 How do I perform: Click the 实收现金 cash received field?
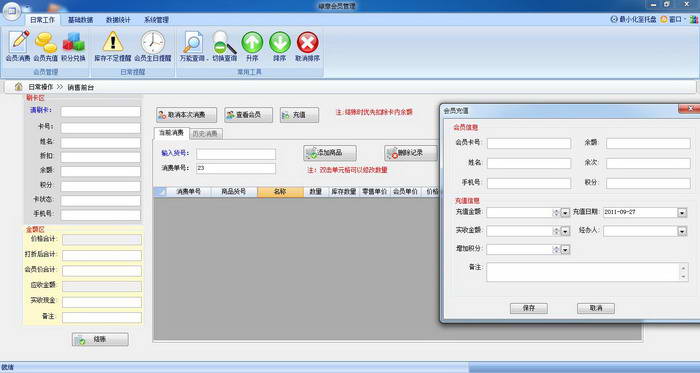102,302
